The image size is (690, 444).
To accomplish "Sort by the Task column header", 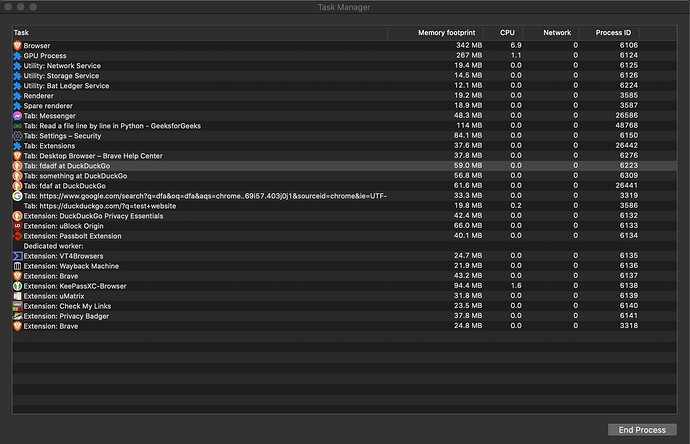I will (200, 33).
